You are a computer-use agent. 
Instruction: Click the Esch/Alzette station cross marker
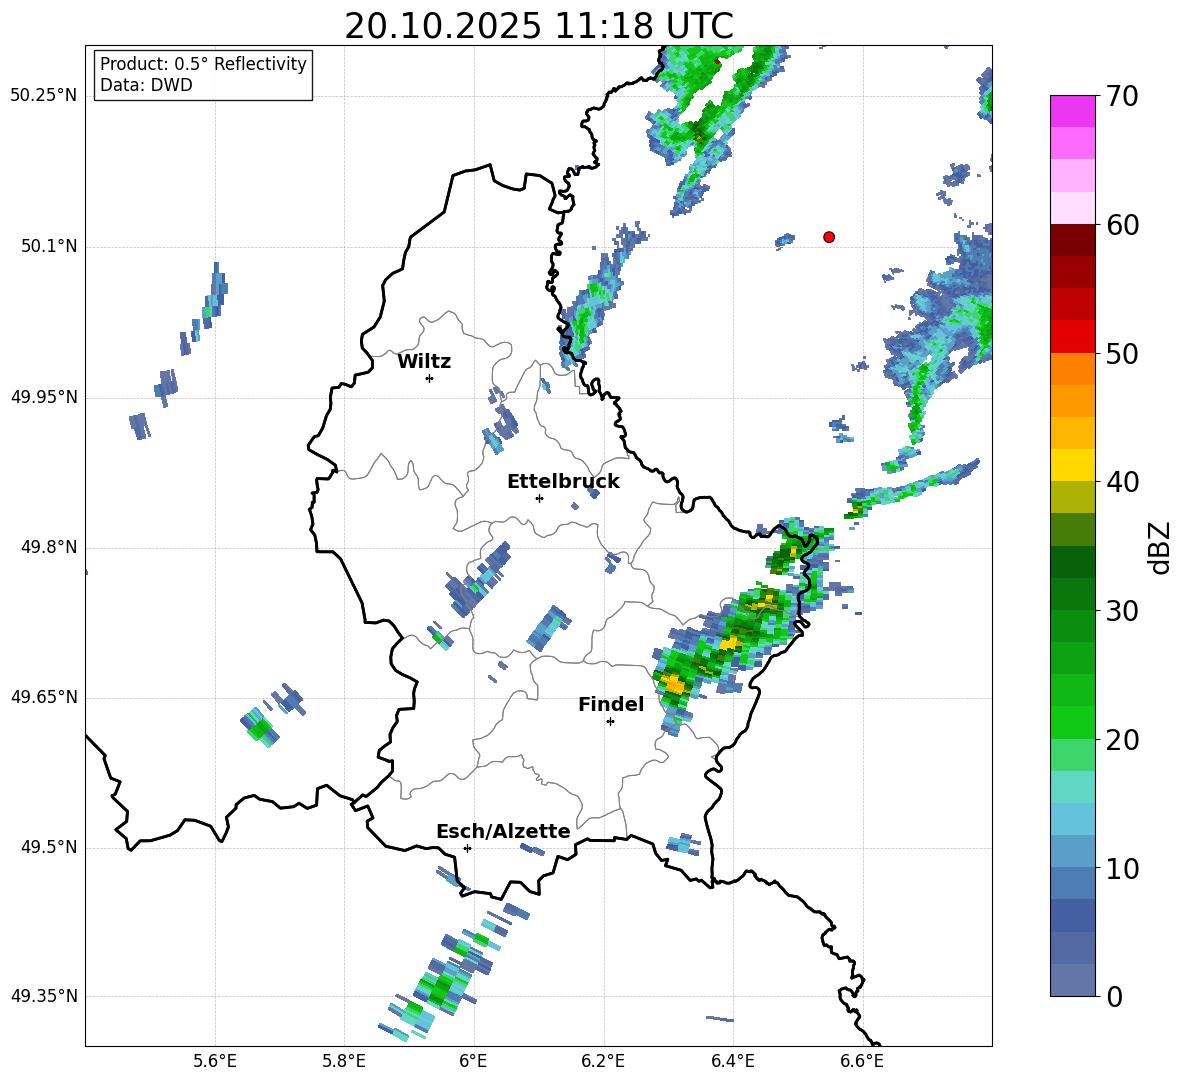467,848
